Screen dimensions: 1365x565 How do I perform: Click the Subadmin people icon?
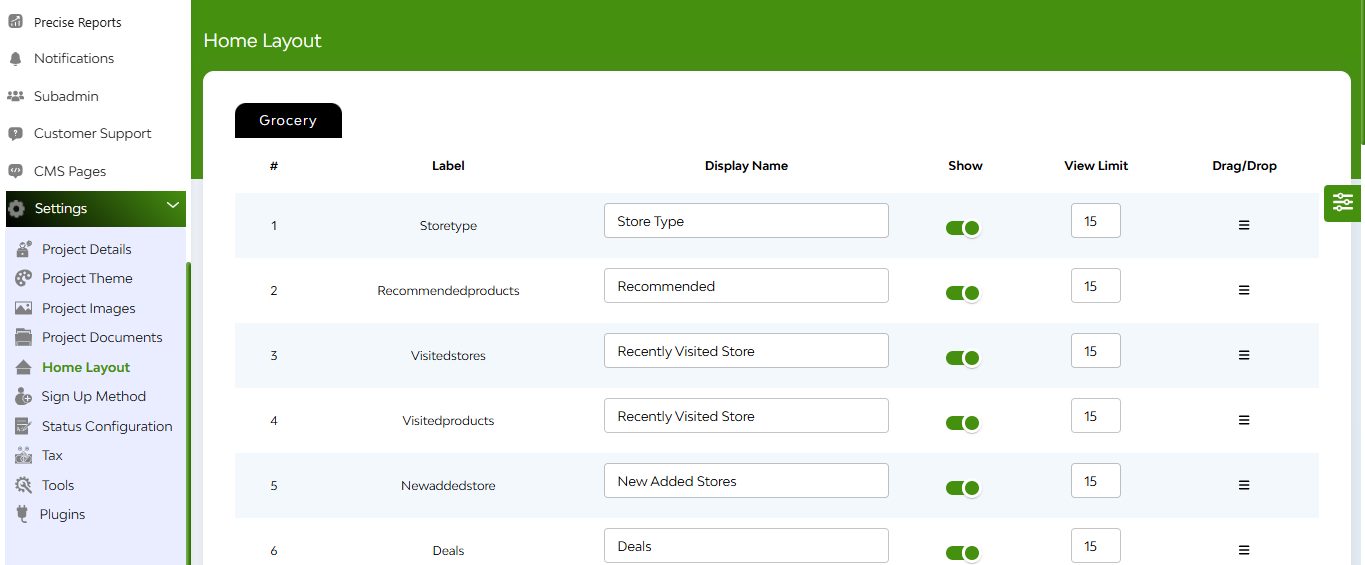click(x=15, y=96)
